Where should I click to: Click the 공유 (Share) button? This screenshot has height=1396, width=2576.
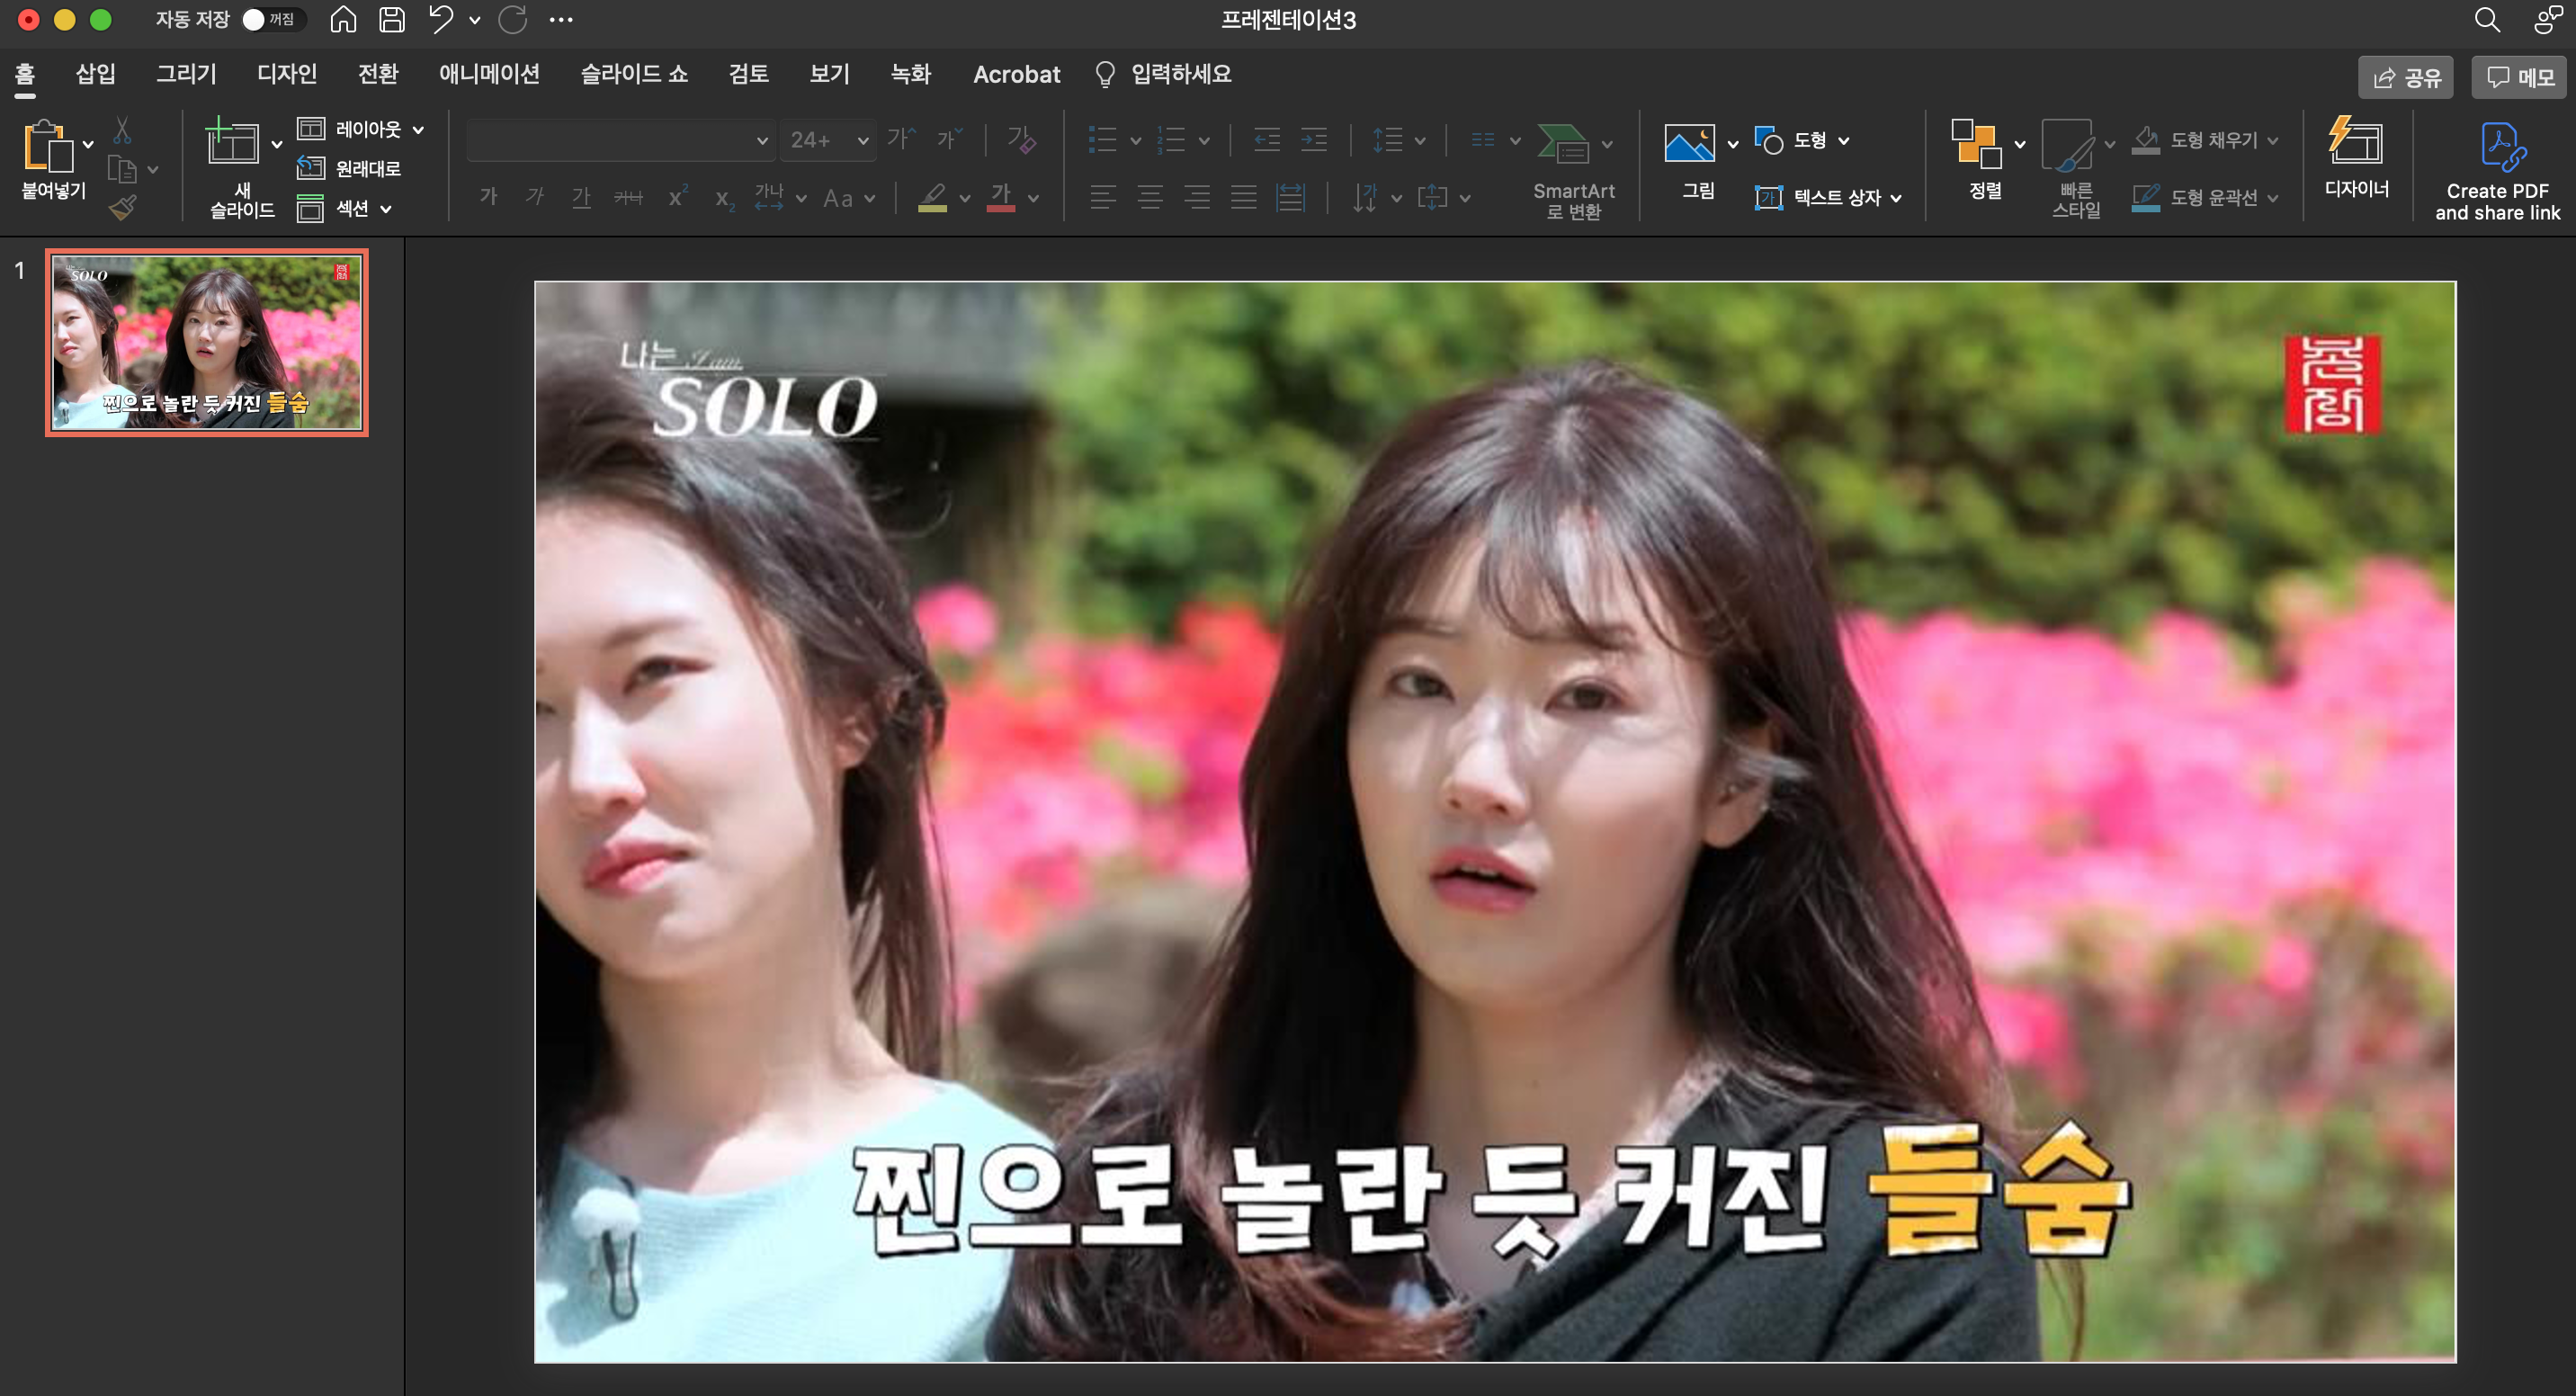[x=2405, y=77]
